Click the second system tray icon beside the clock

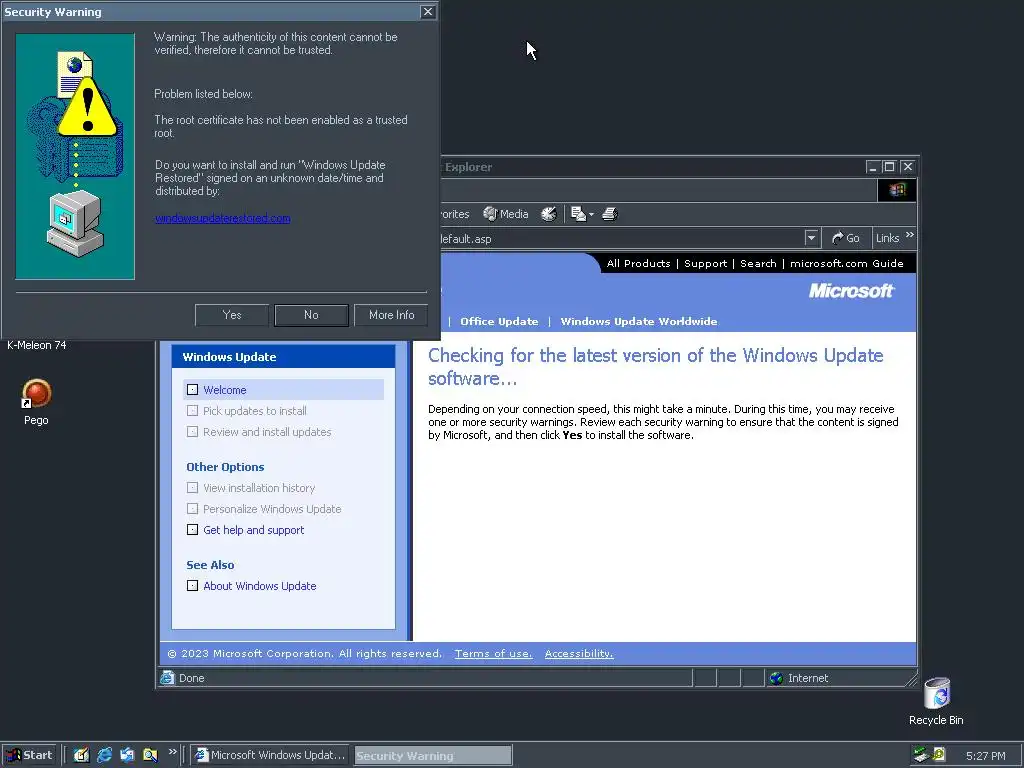tap(938, 754)
